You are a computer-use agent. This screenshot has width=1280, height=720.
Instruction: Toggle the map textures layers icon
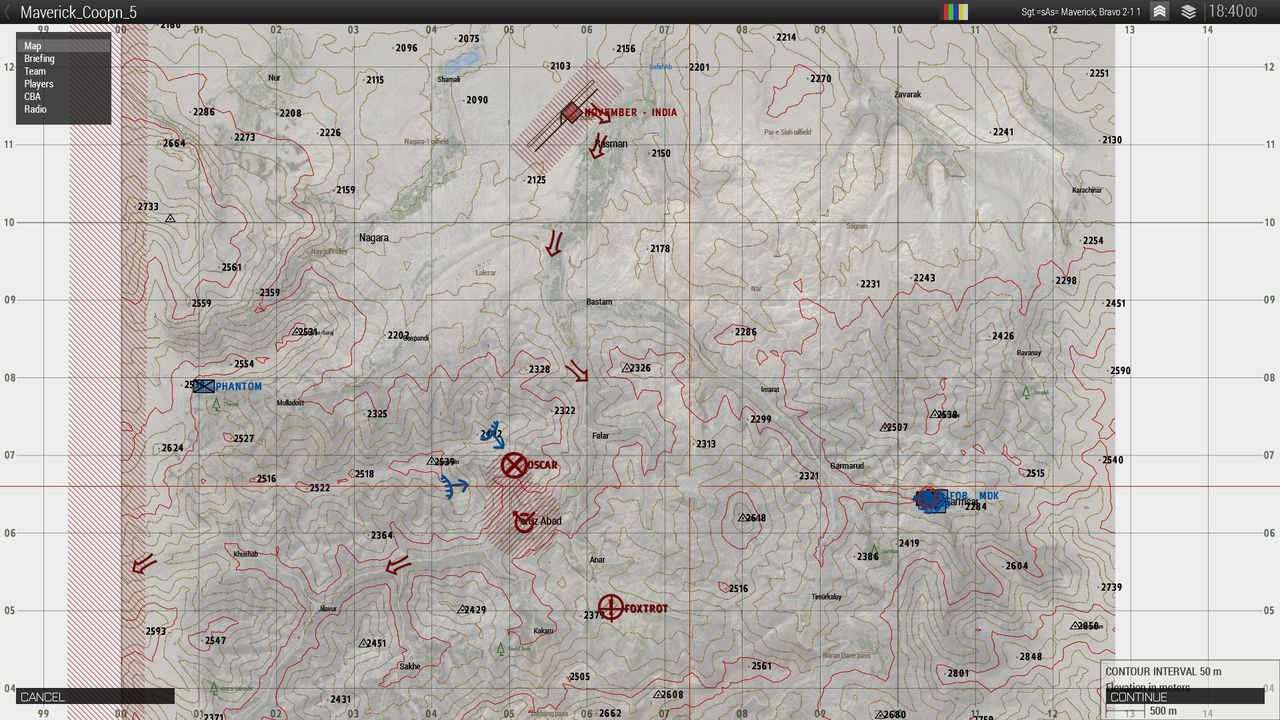click(1189, 12)
